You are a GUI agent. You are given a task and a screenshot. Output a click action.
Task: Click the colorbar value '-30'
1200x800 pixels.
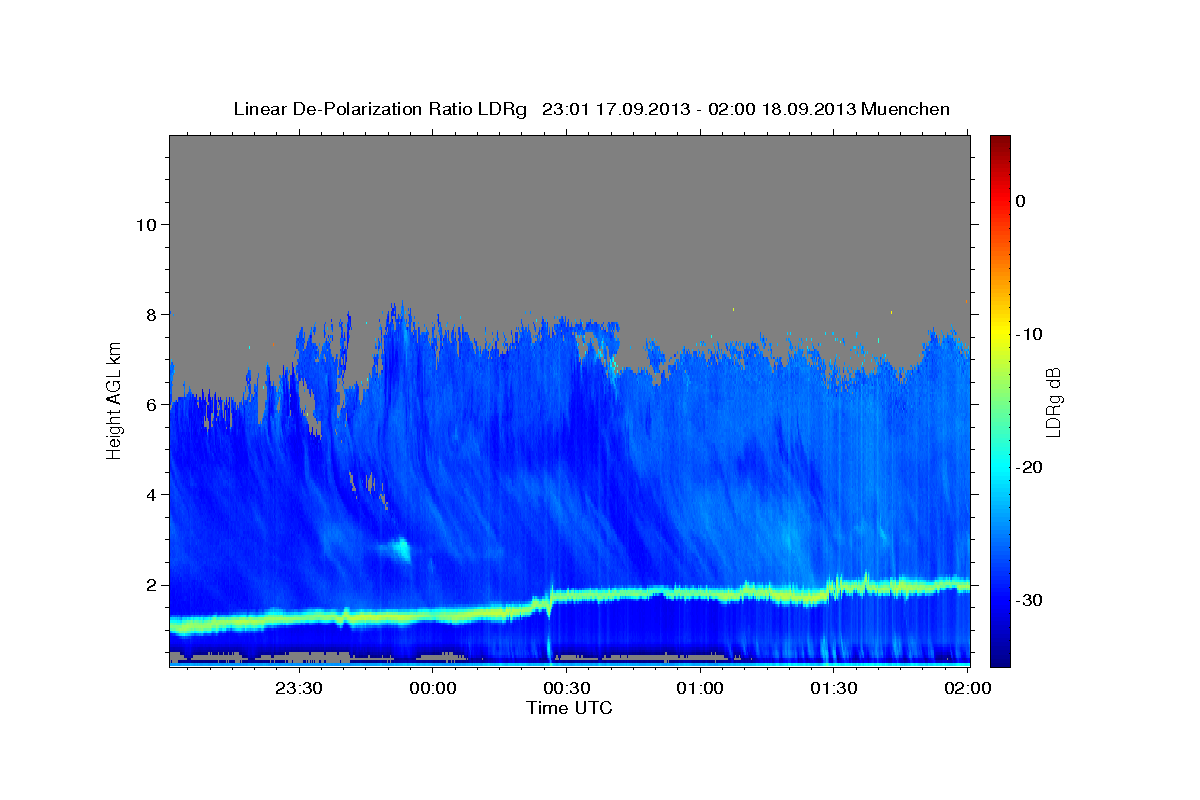click(x=1031, y=600)
